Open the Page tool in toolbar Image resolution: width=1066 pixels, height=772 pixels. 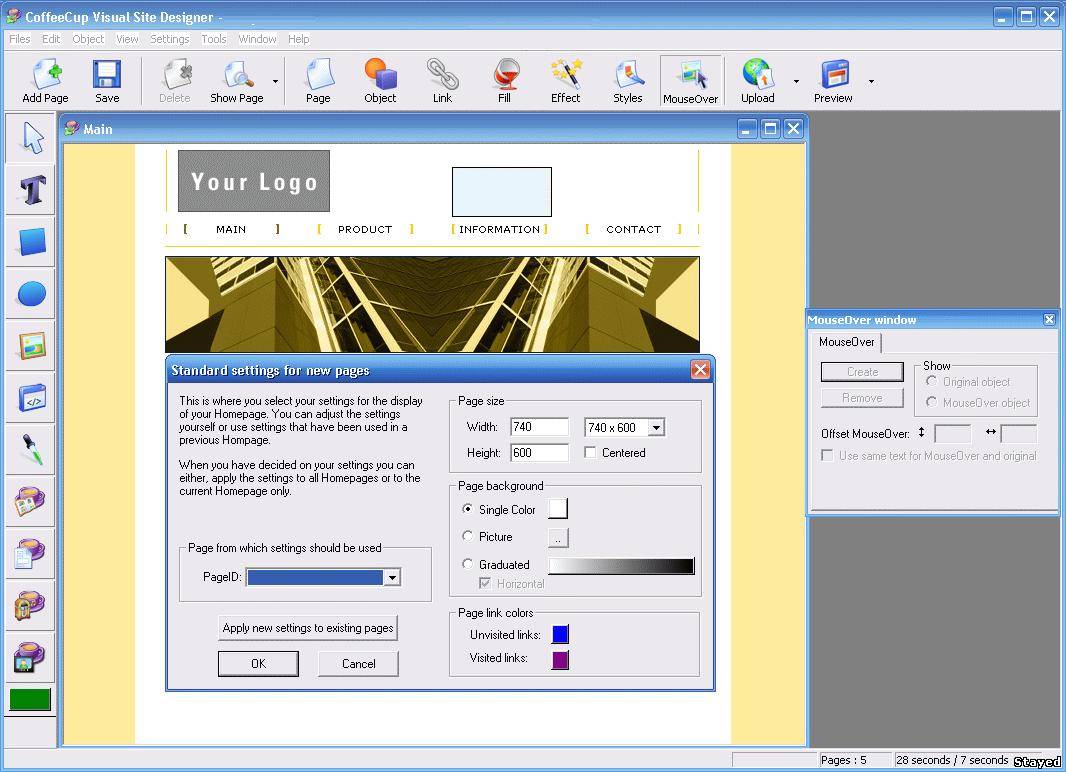pyautogui.click(x=318, y=82)
